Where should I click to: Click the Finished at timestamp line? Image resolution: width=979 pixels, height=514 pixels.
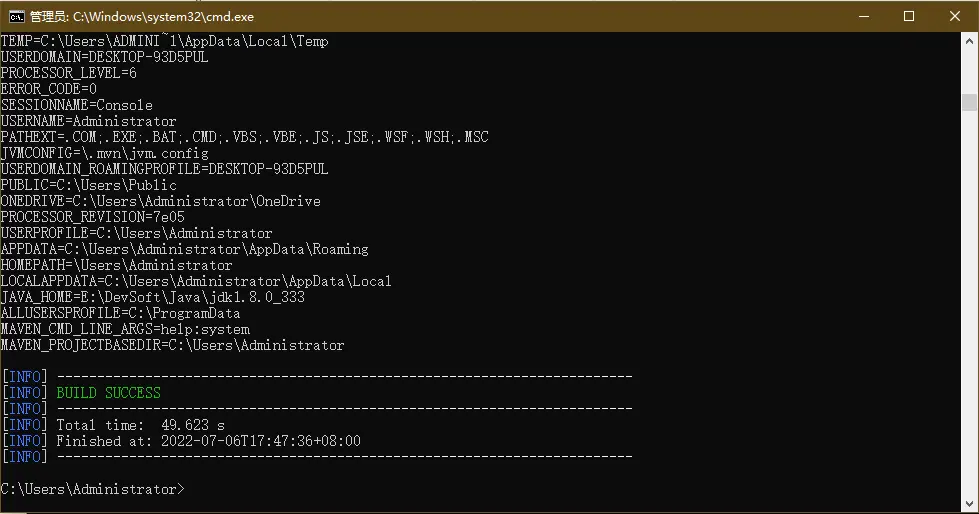(x=208, y=441)
